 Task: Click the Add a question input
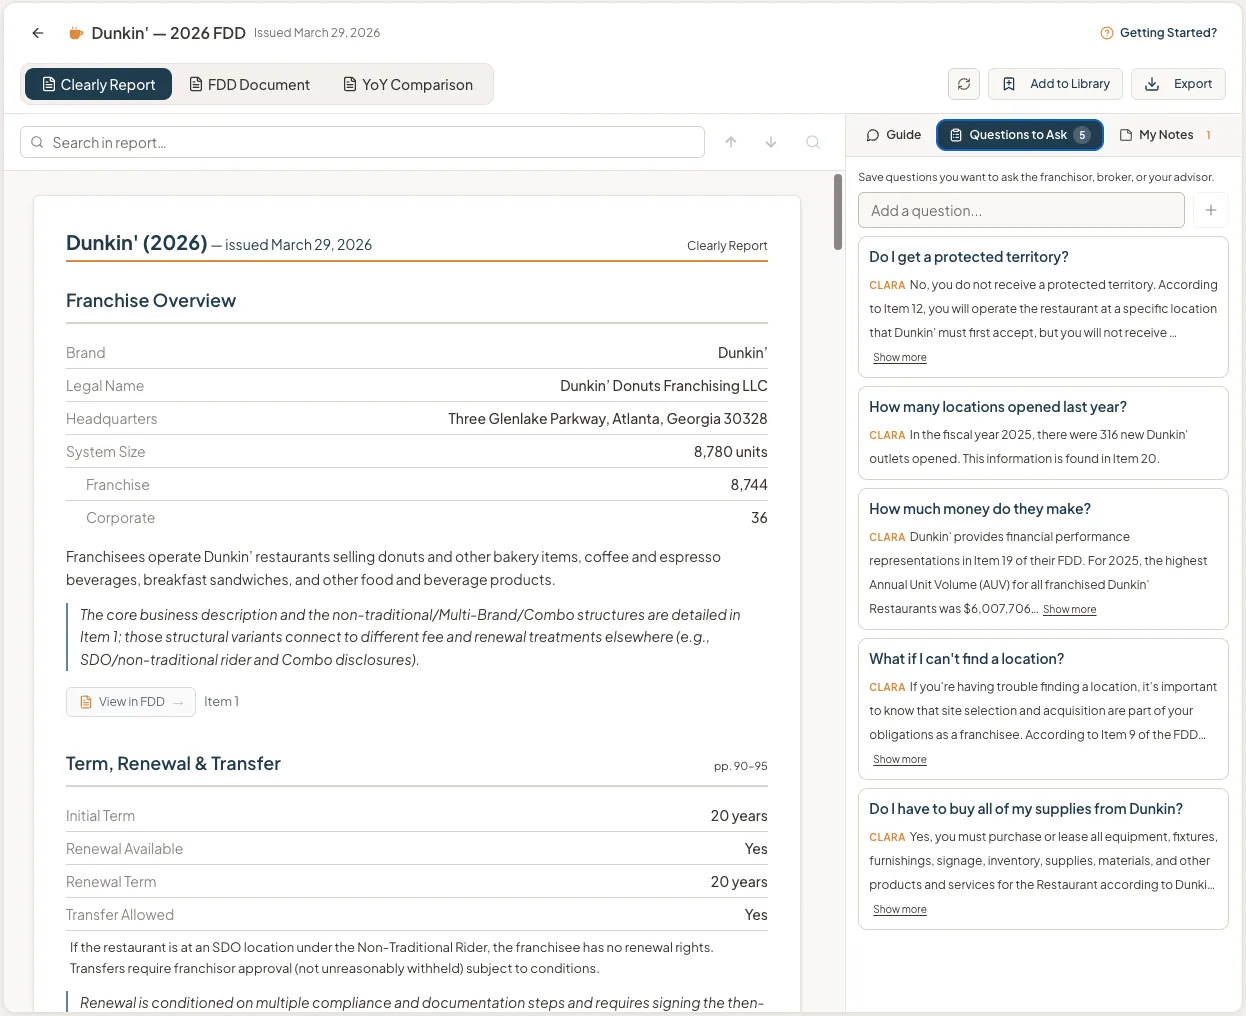[1021, 210]
